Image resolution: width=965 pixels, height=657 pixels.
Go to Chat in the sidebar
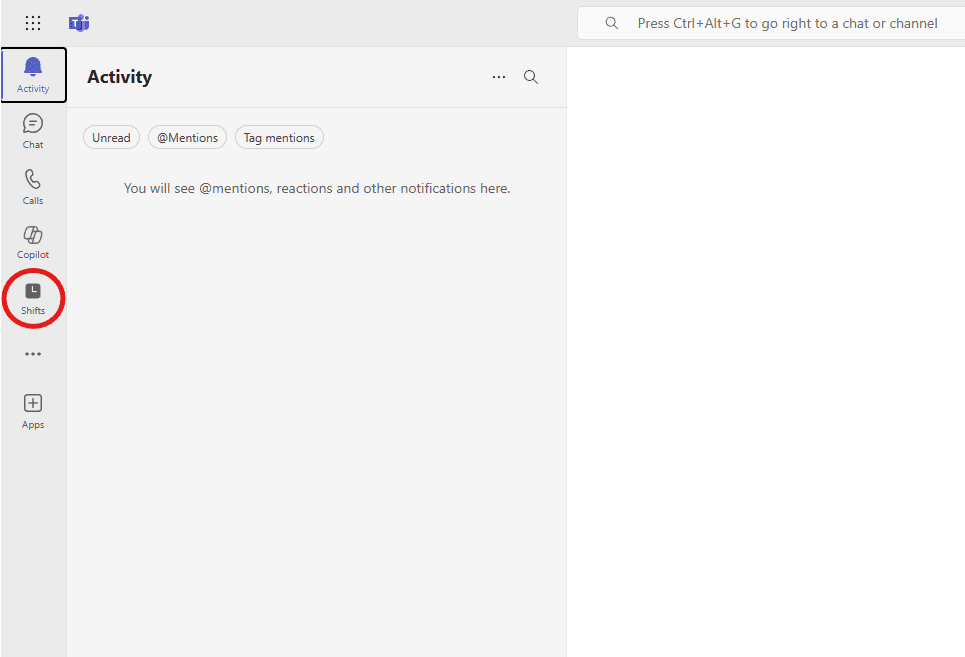click(x=33, y=130)
